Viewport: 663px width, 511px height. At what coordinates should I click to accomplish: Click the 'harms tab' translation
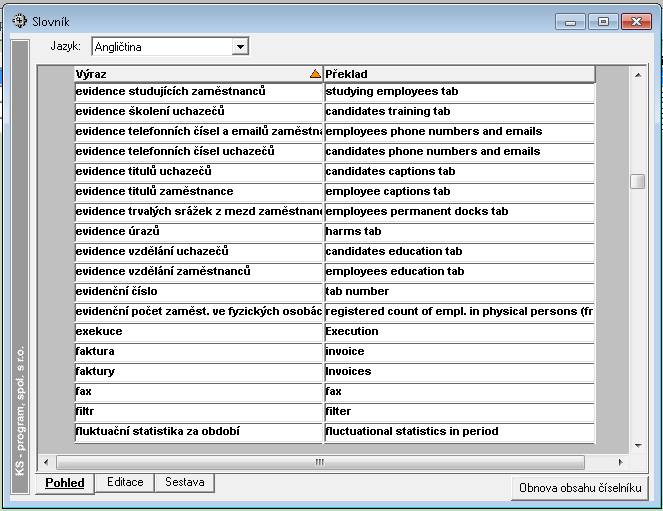pos(459,232)
